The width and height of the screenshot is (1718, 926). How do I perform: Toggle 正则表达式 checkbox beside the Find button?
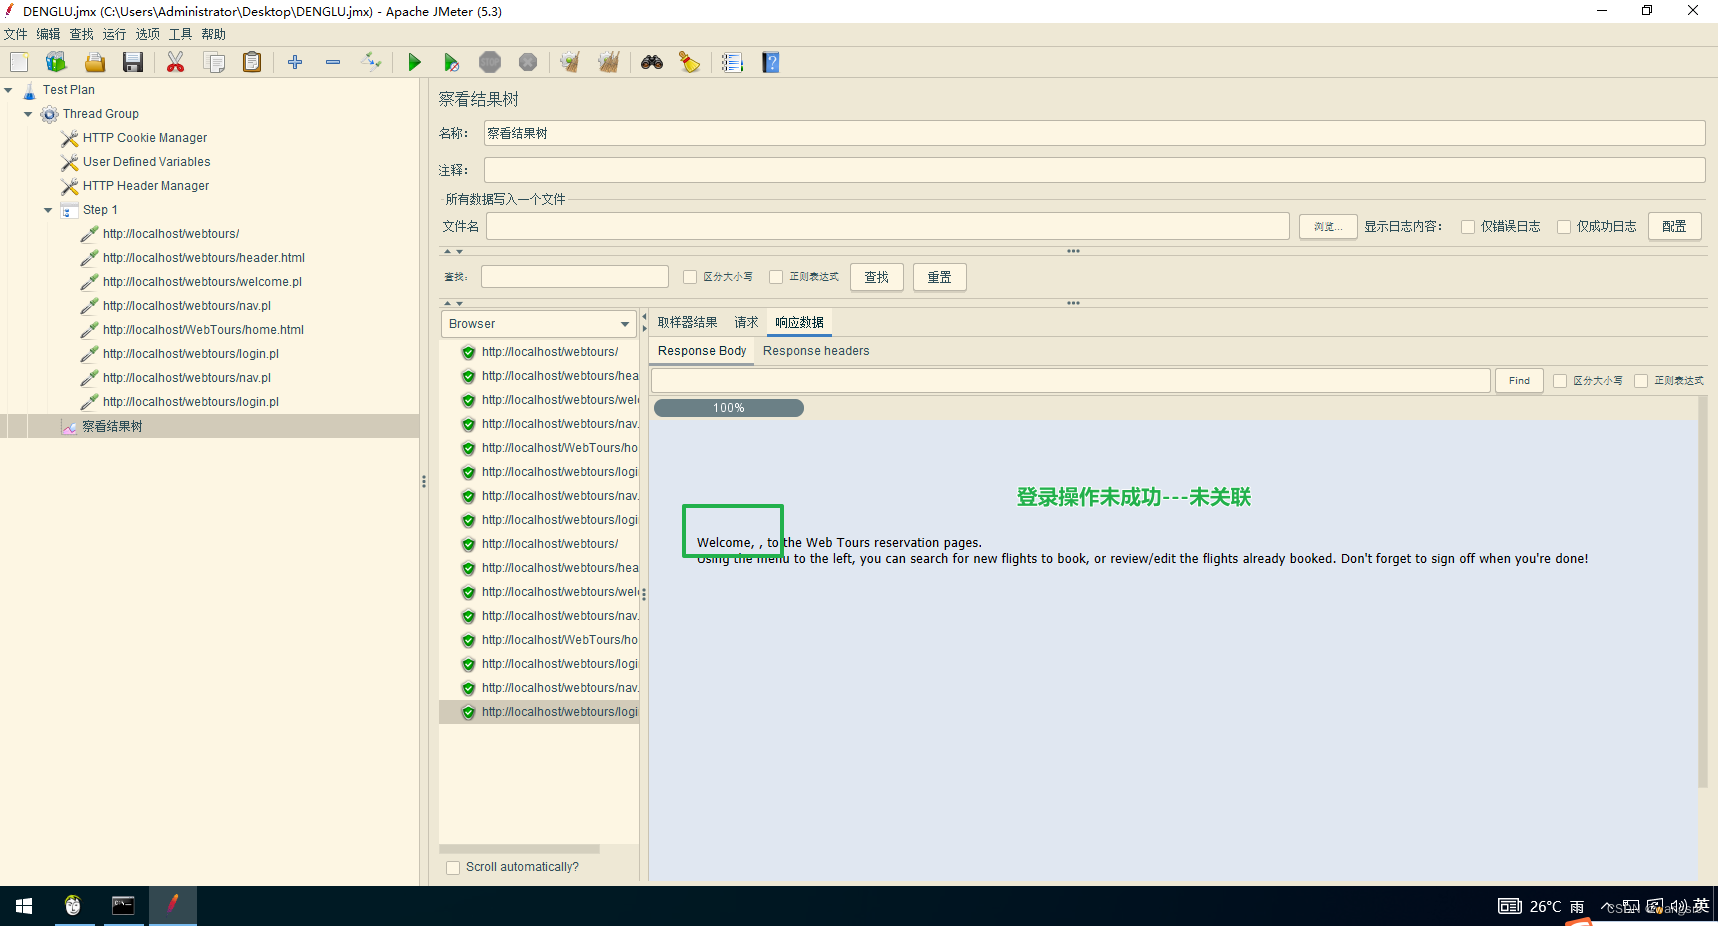[1641, 381]
